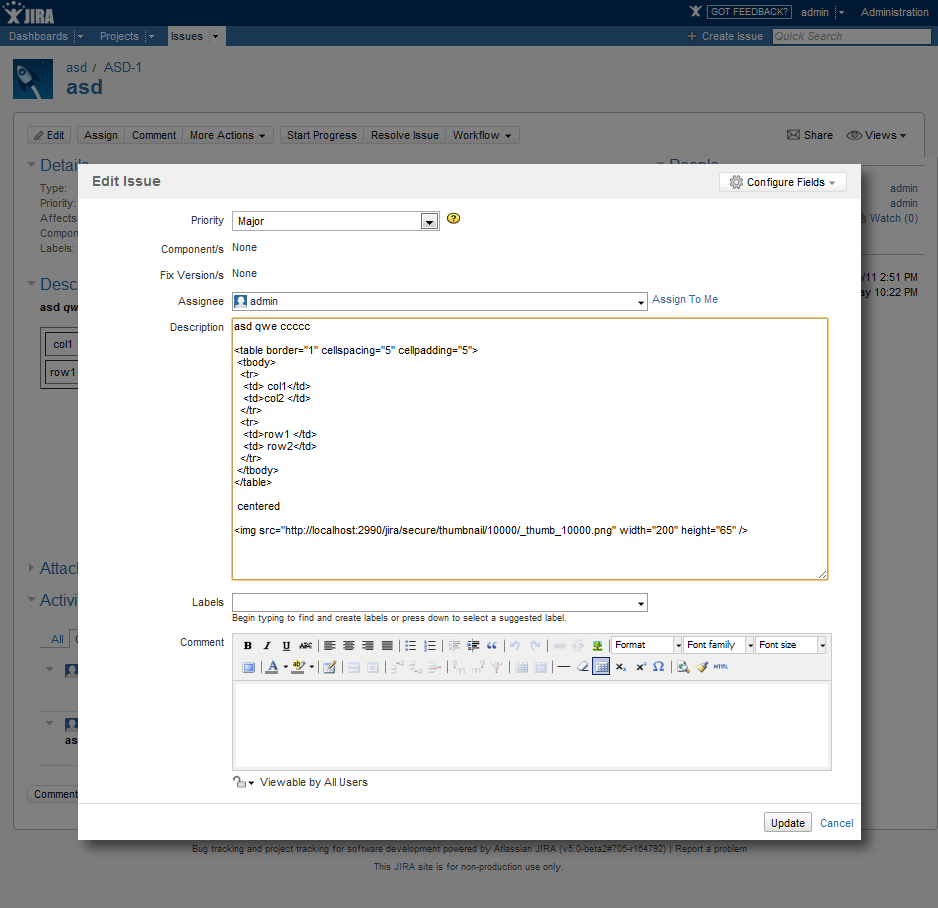
Task: Toggle italic formatting in comment editor
Action: coord(267,646)
